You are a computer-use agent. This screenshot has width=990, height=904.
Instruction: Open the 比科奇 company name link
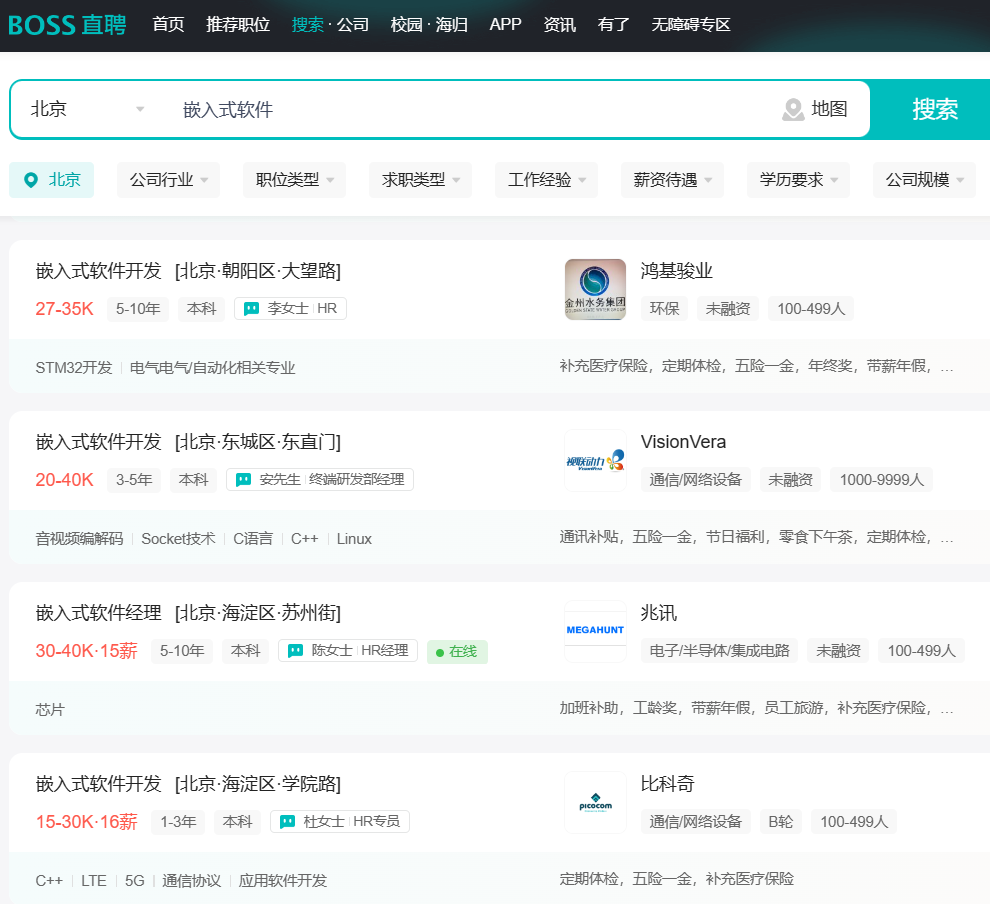pos(667,784)
